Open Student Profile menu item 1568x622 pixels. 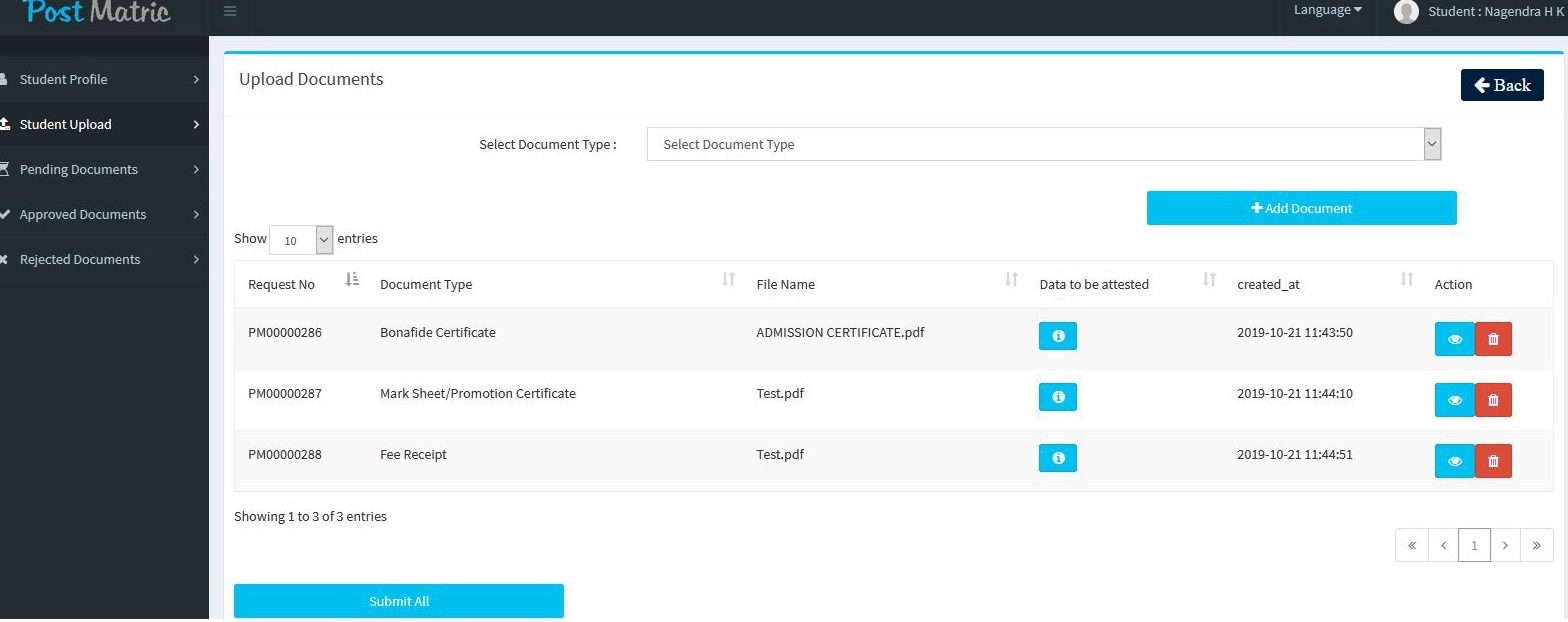tap(104, 79)
